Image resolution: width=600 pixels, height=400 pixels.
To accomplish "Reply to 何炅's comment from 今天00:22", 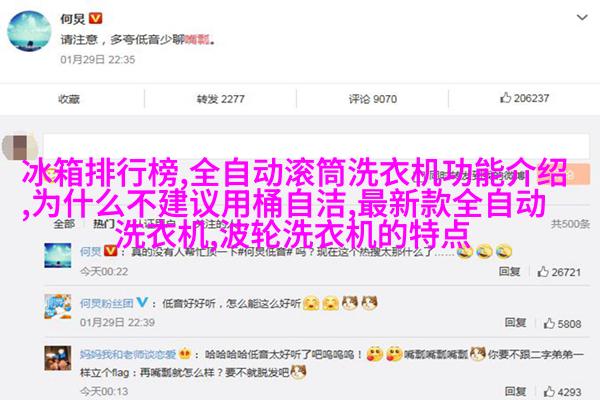I will point(509,271).
